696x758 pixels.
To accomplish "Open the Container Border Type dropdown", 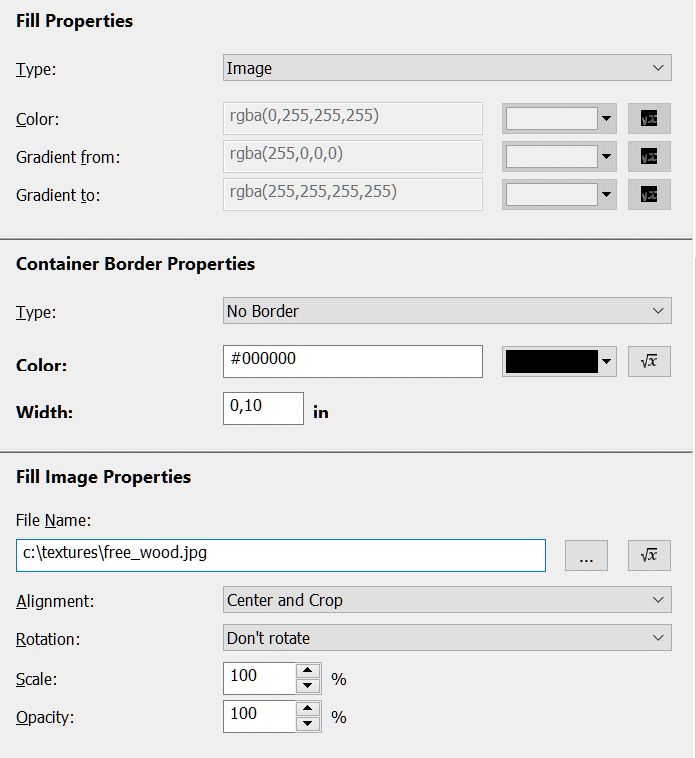I will (447, 310).
